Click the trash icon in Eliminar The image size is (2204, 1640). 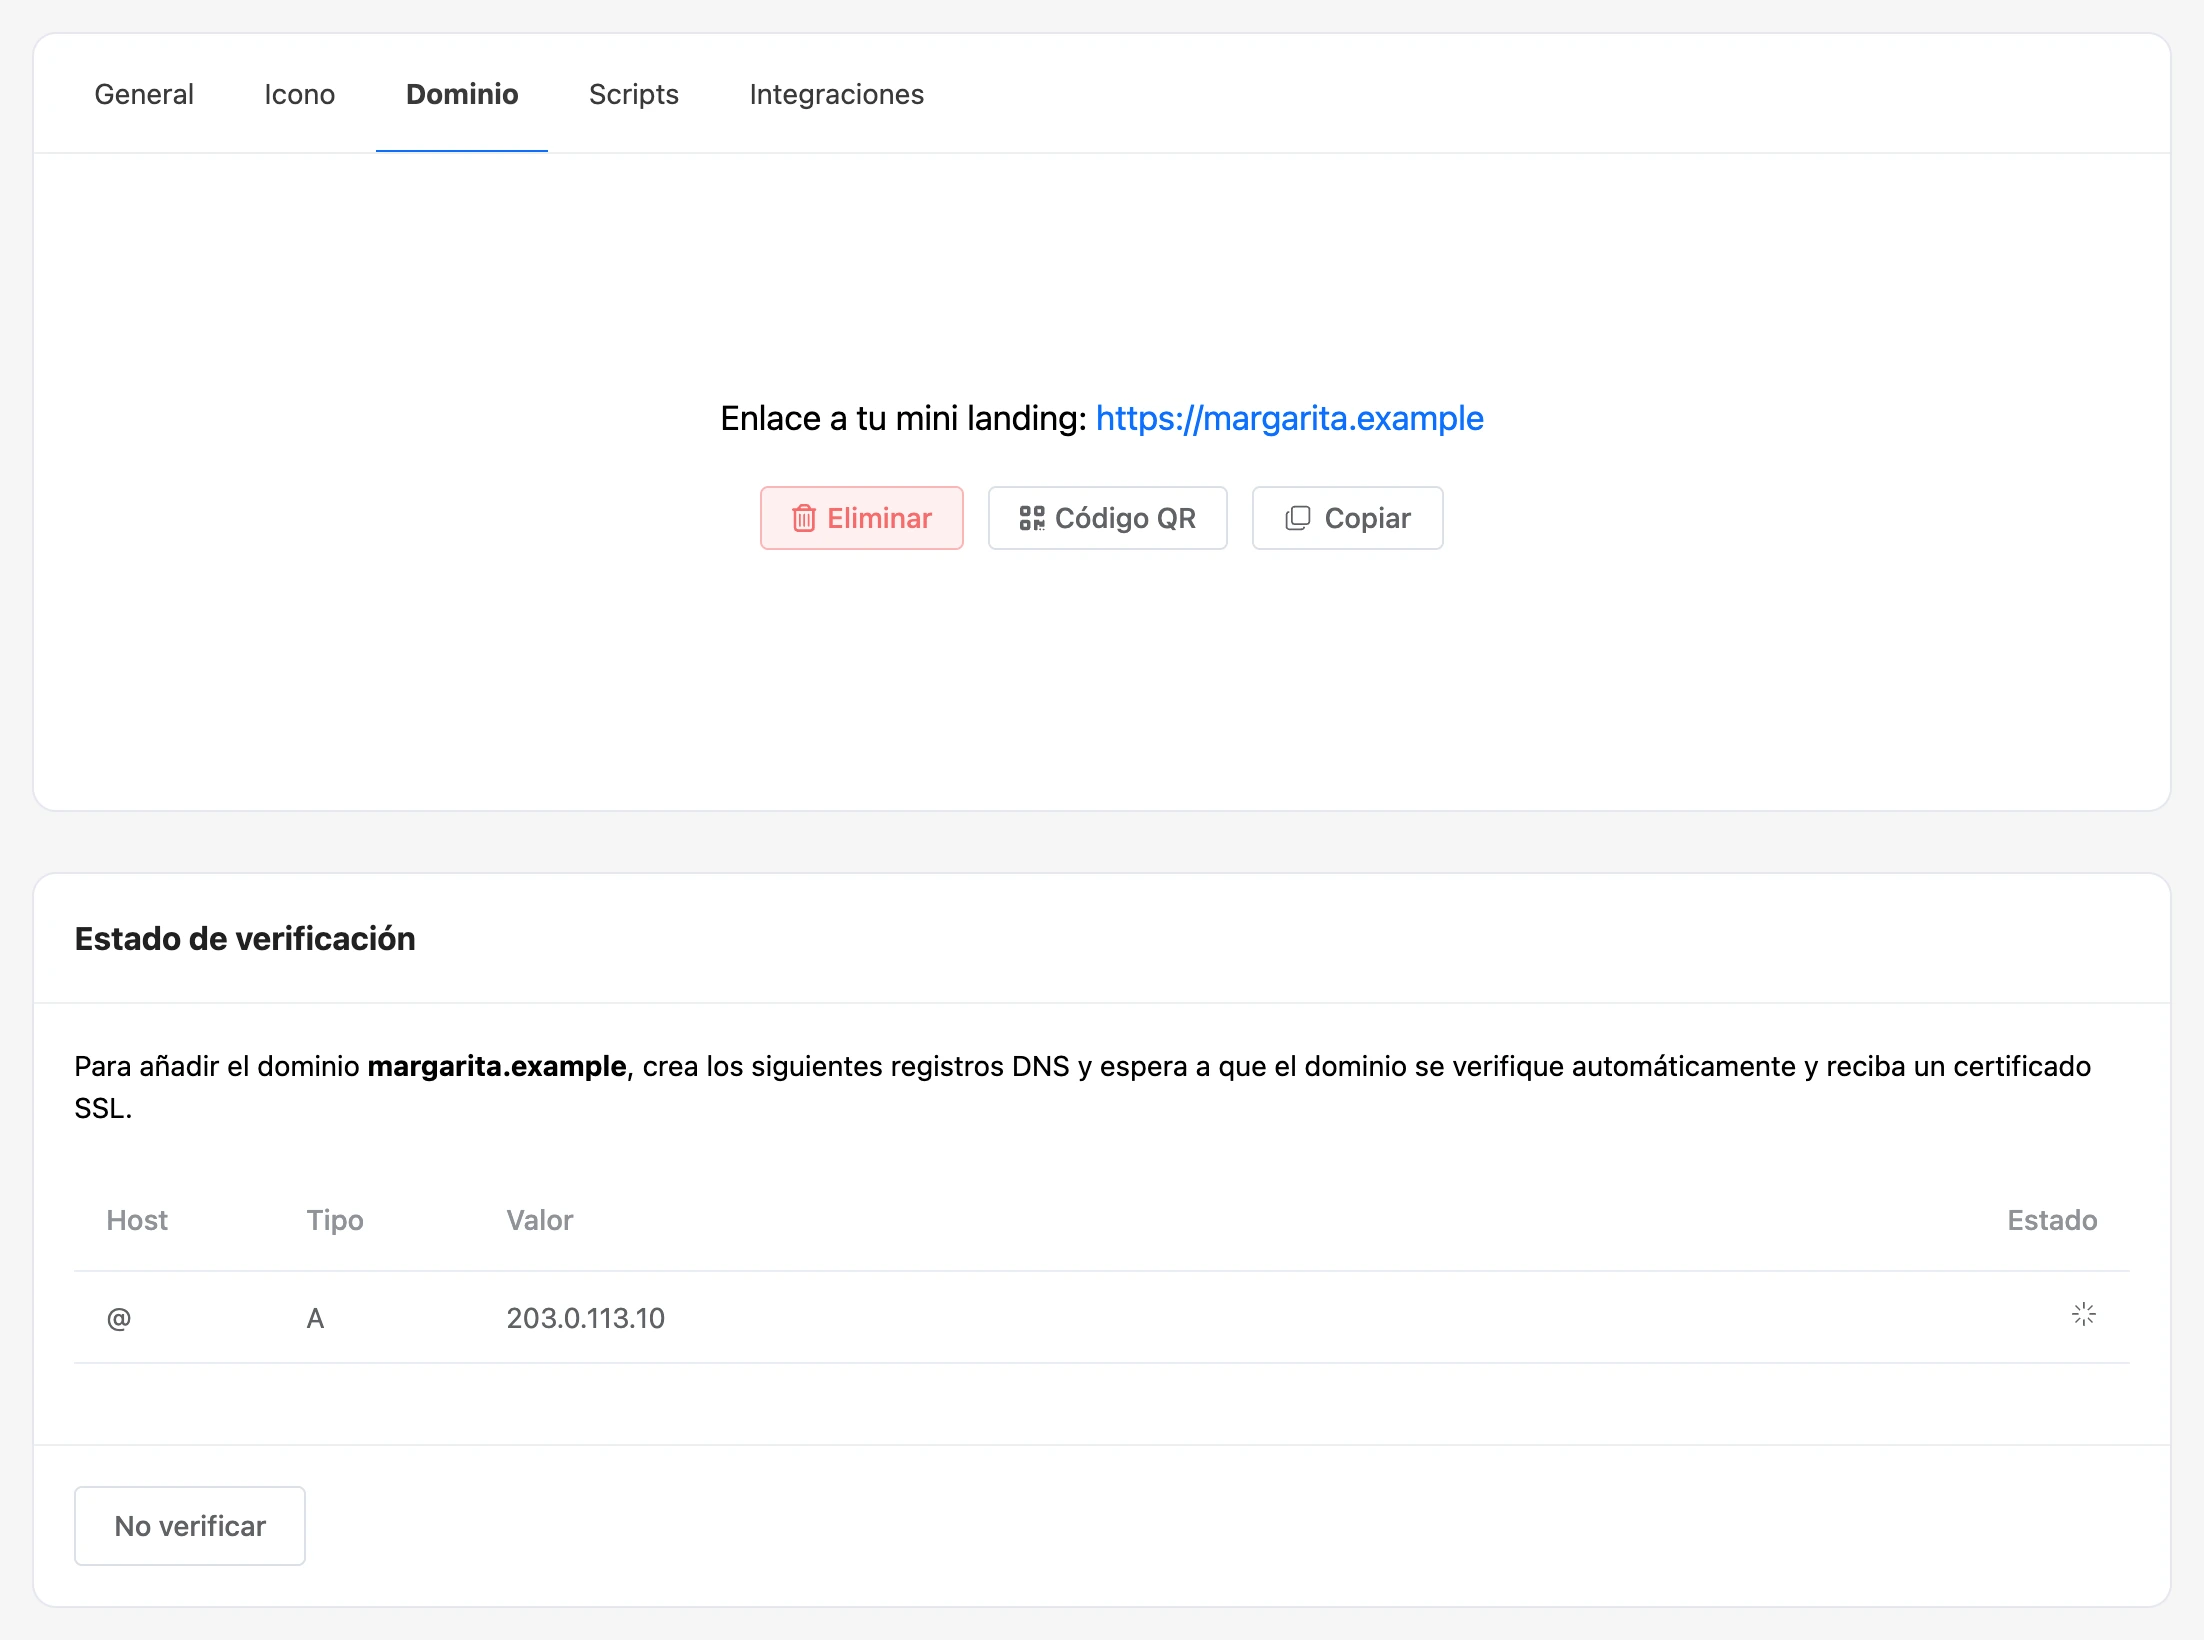pyautogui.click(x=804, y=518)
